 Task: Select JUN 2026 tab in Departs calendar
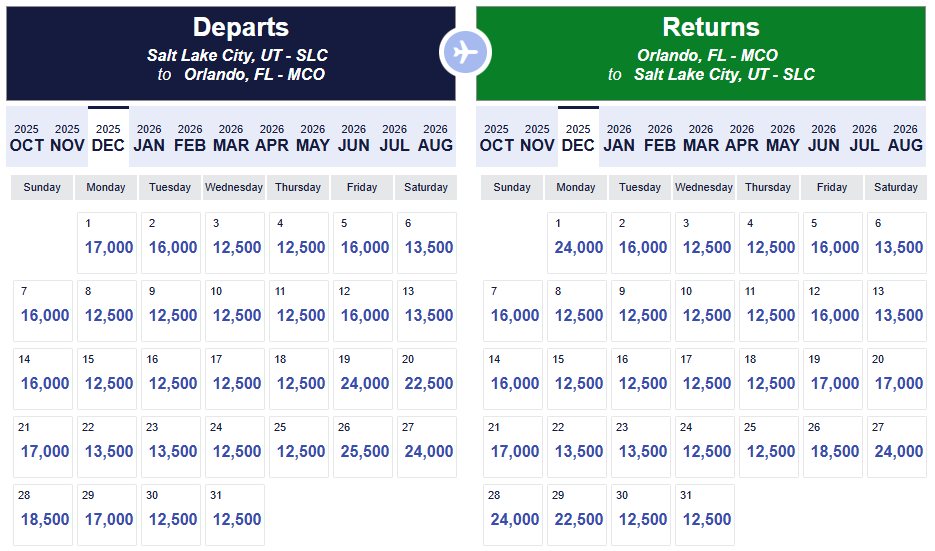click(354, 137)
